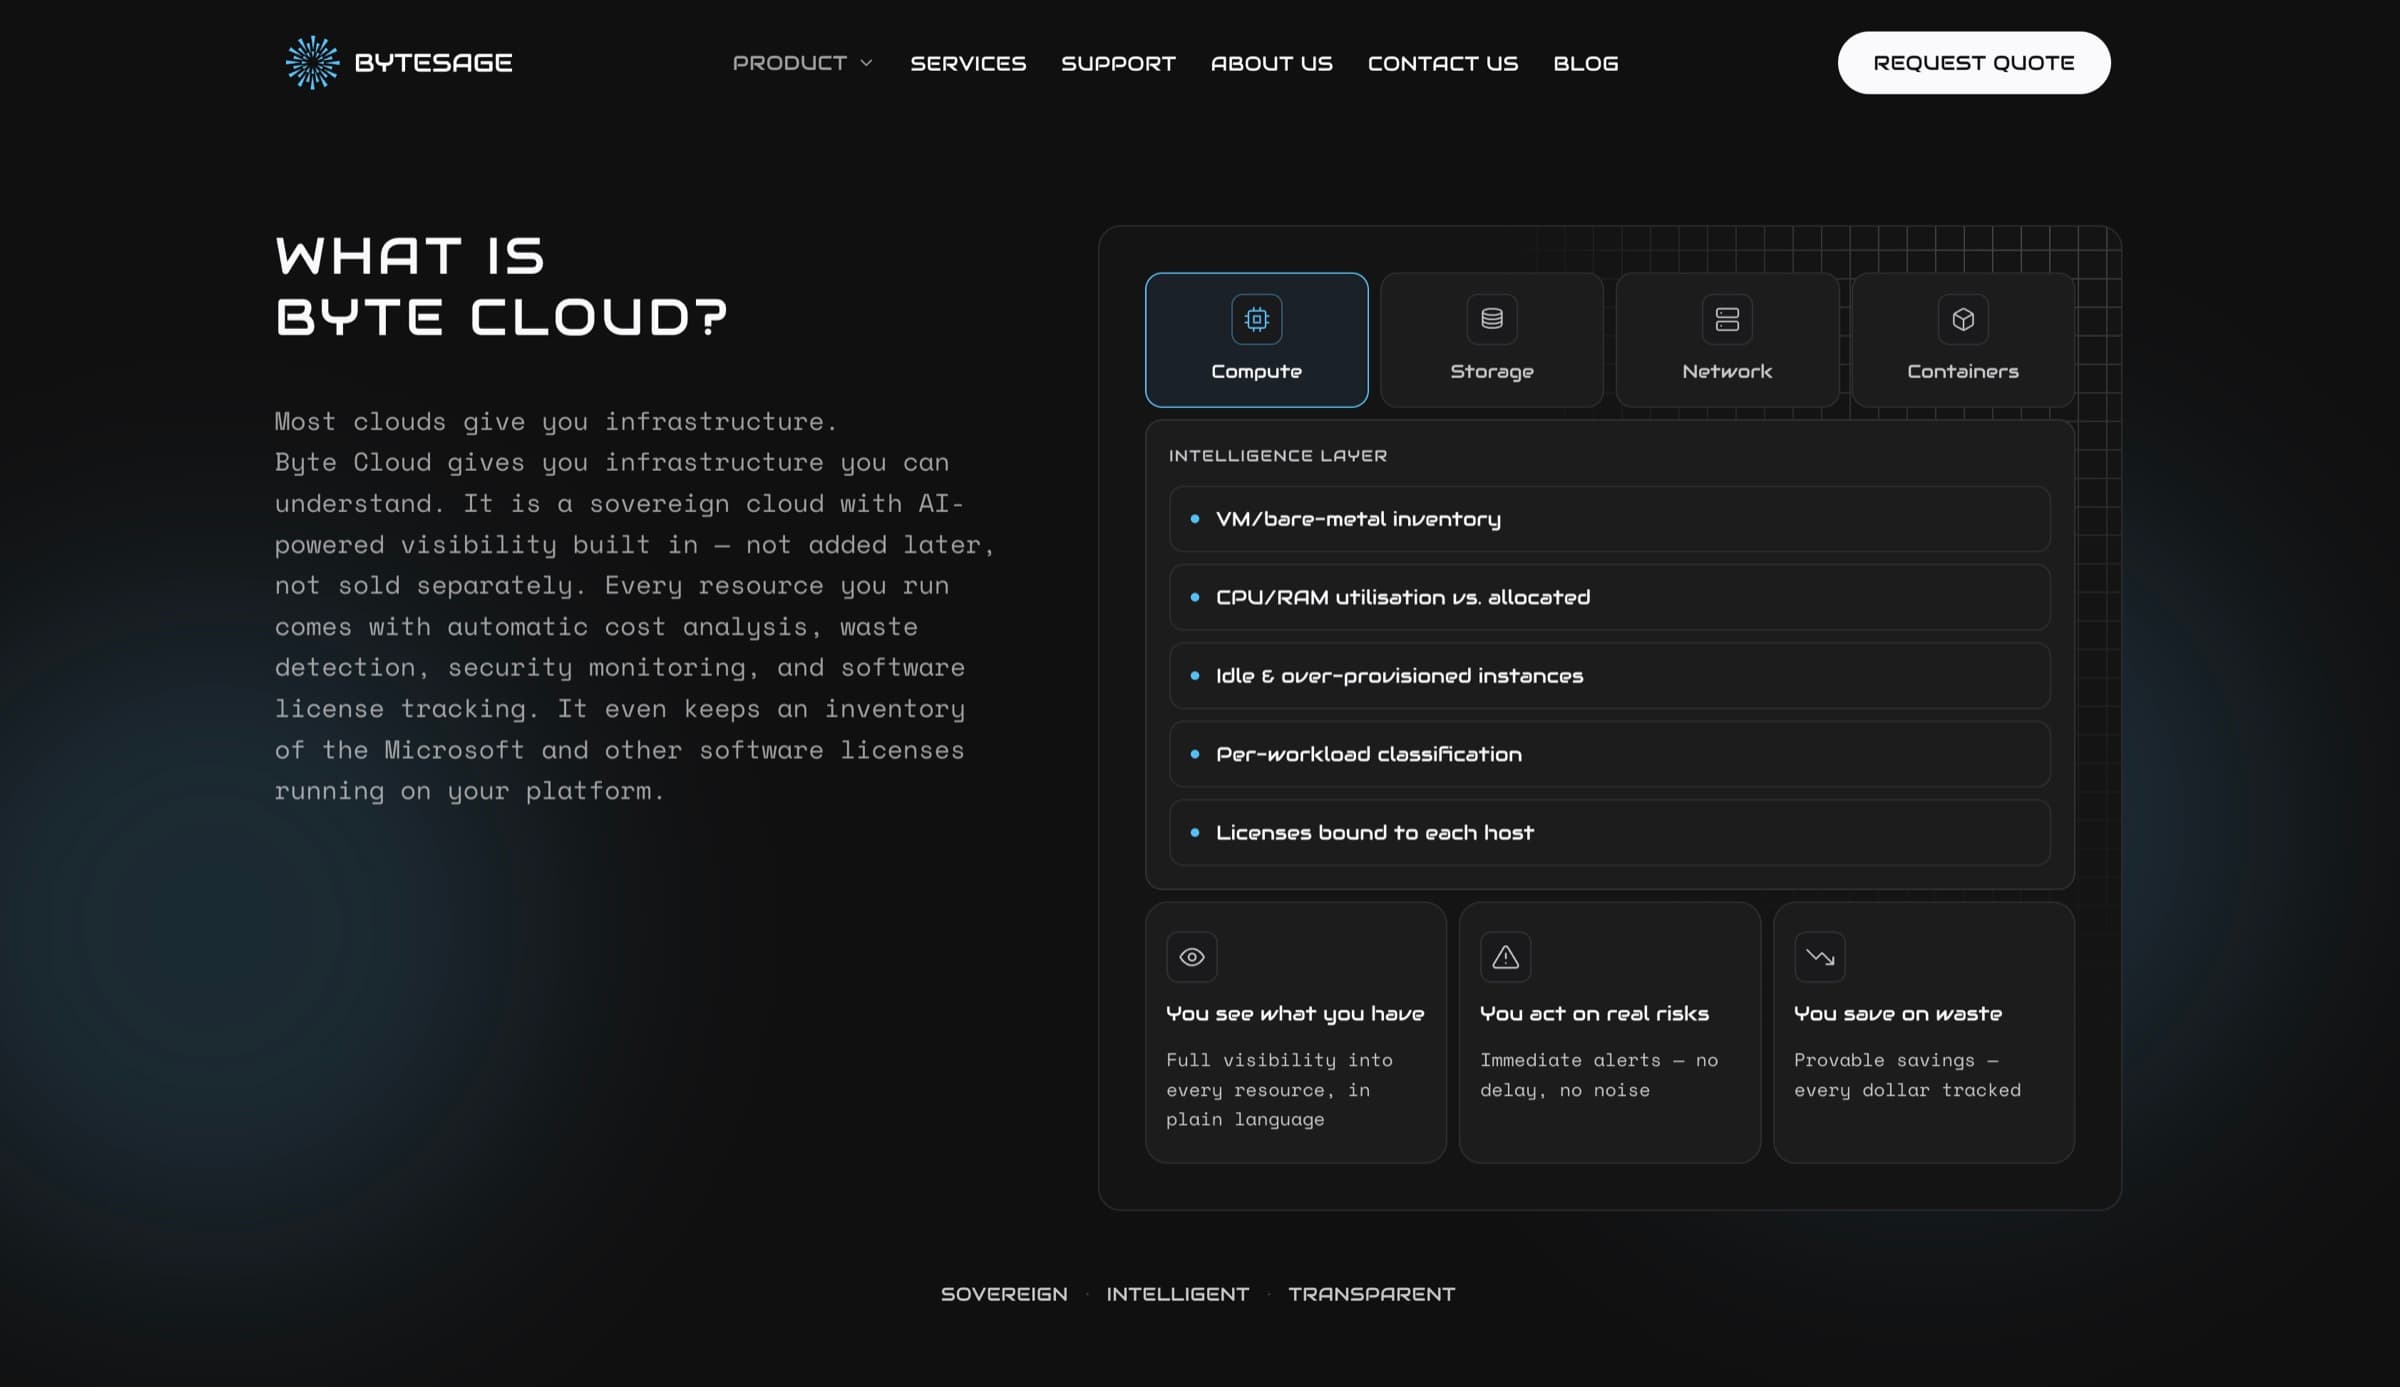2400x1387 pixels.
Task: Click the downward trend arrow icon
Action: click(x=1819, y=957)
